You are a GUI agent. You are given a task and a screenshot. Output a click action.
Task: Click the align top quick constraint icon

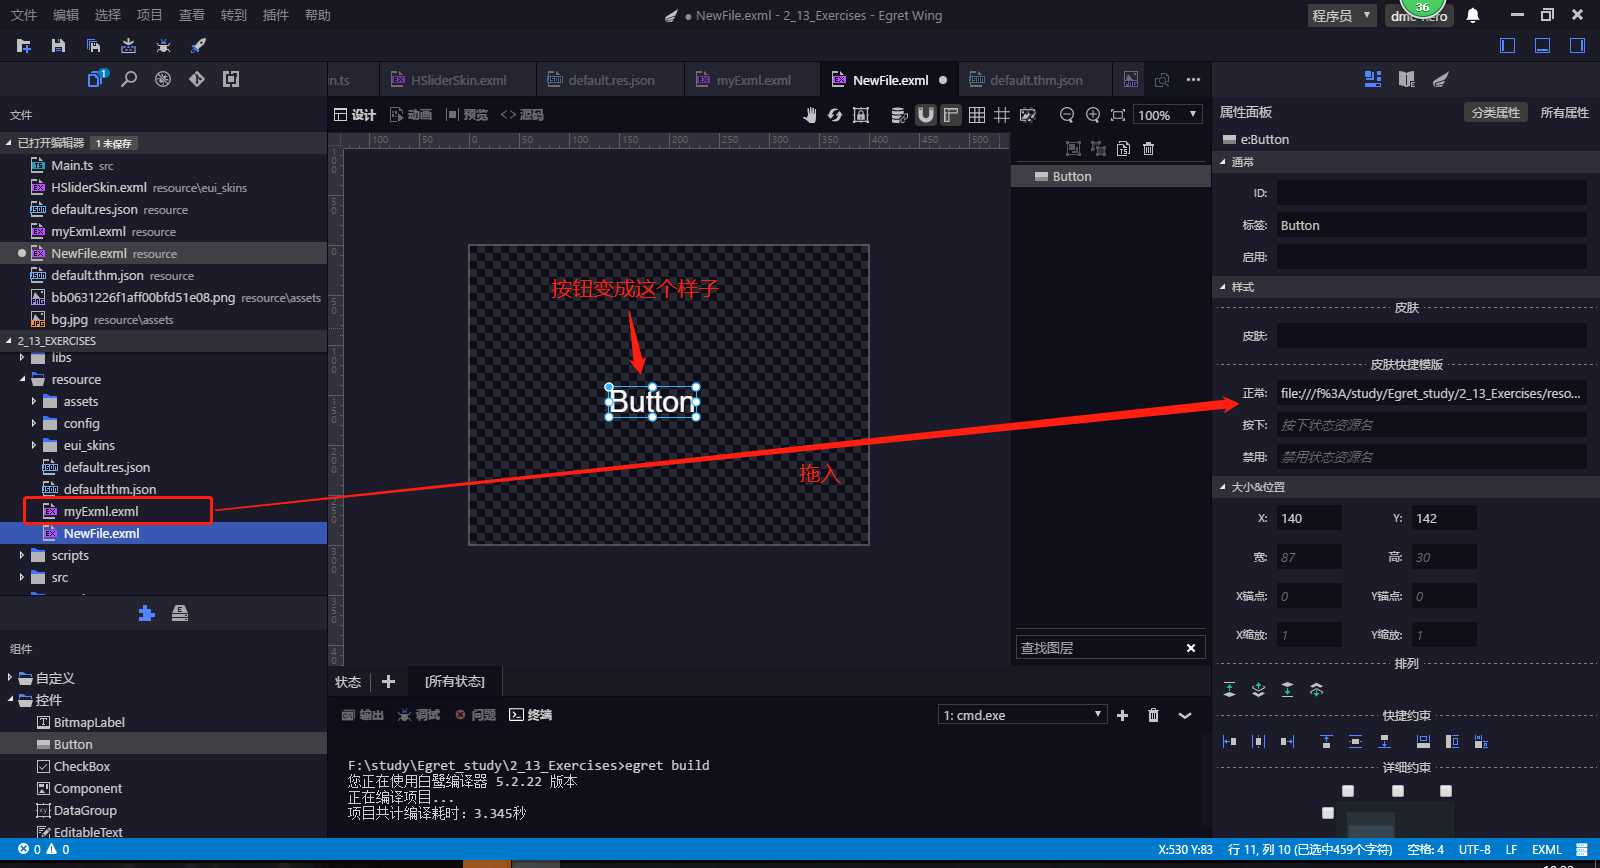point(1326,742)
